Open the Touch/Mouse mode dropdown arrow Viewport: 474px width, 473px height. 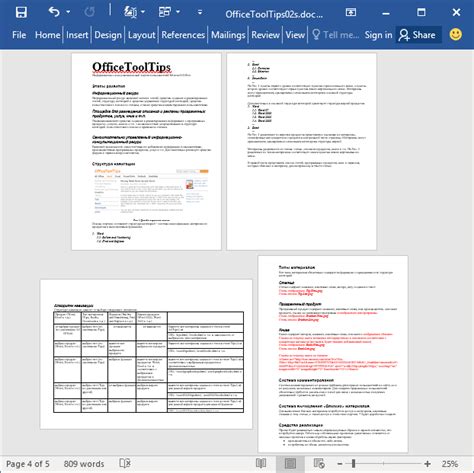click(x=178, y=12)
